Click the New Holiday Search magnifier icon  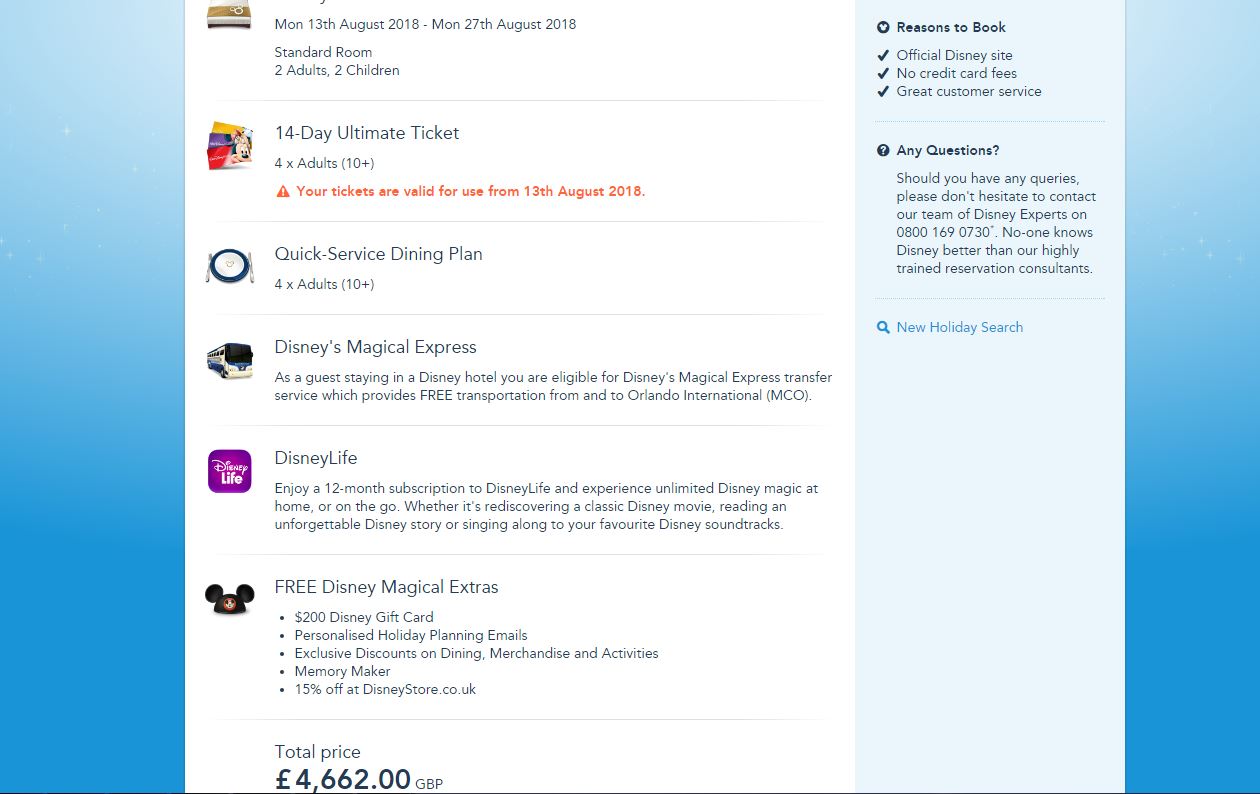click(883, 328)
